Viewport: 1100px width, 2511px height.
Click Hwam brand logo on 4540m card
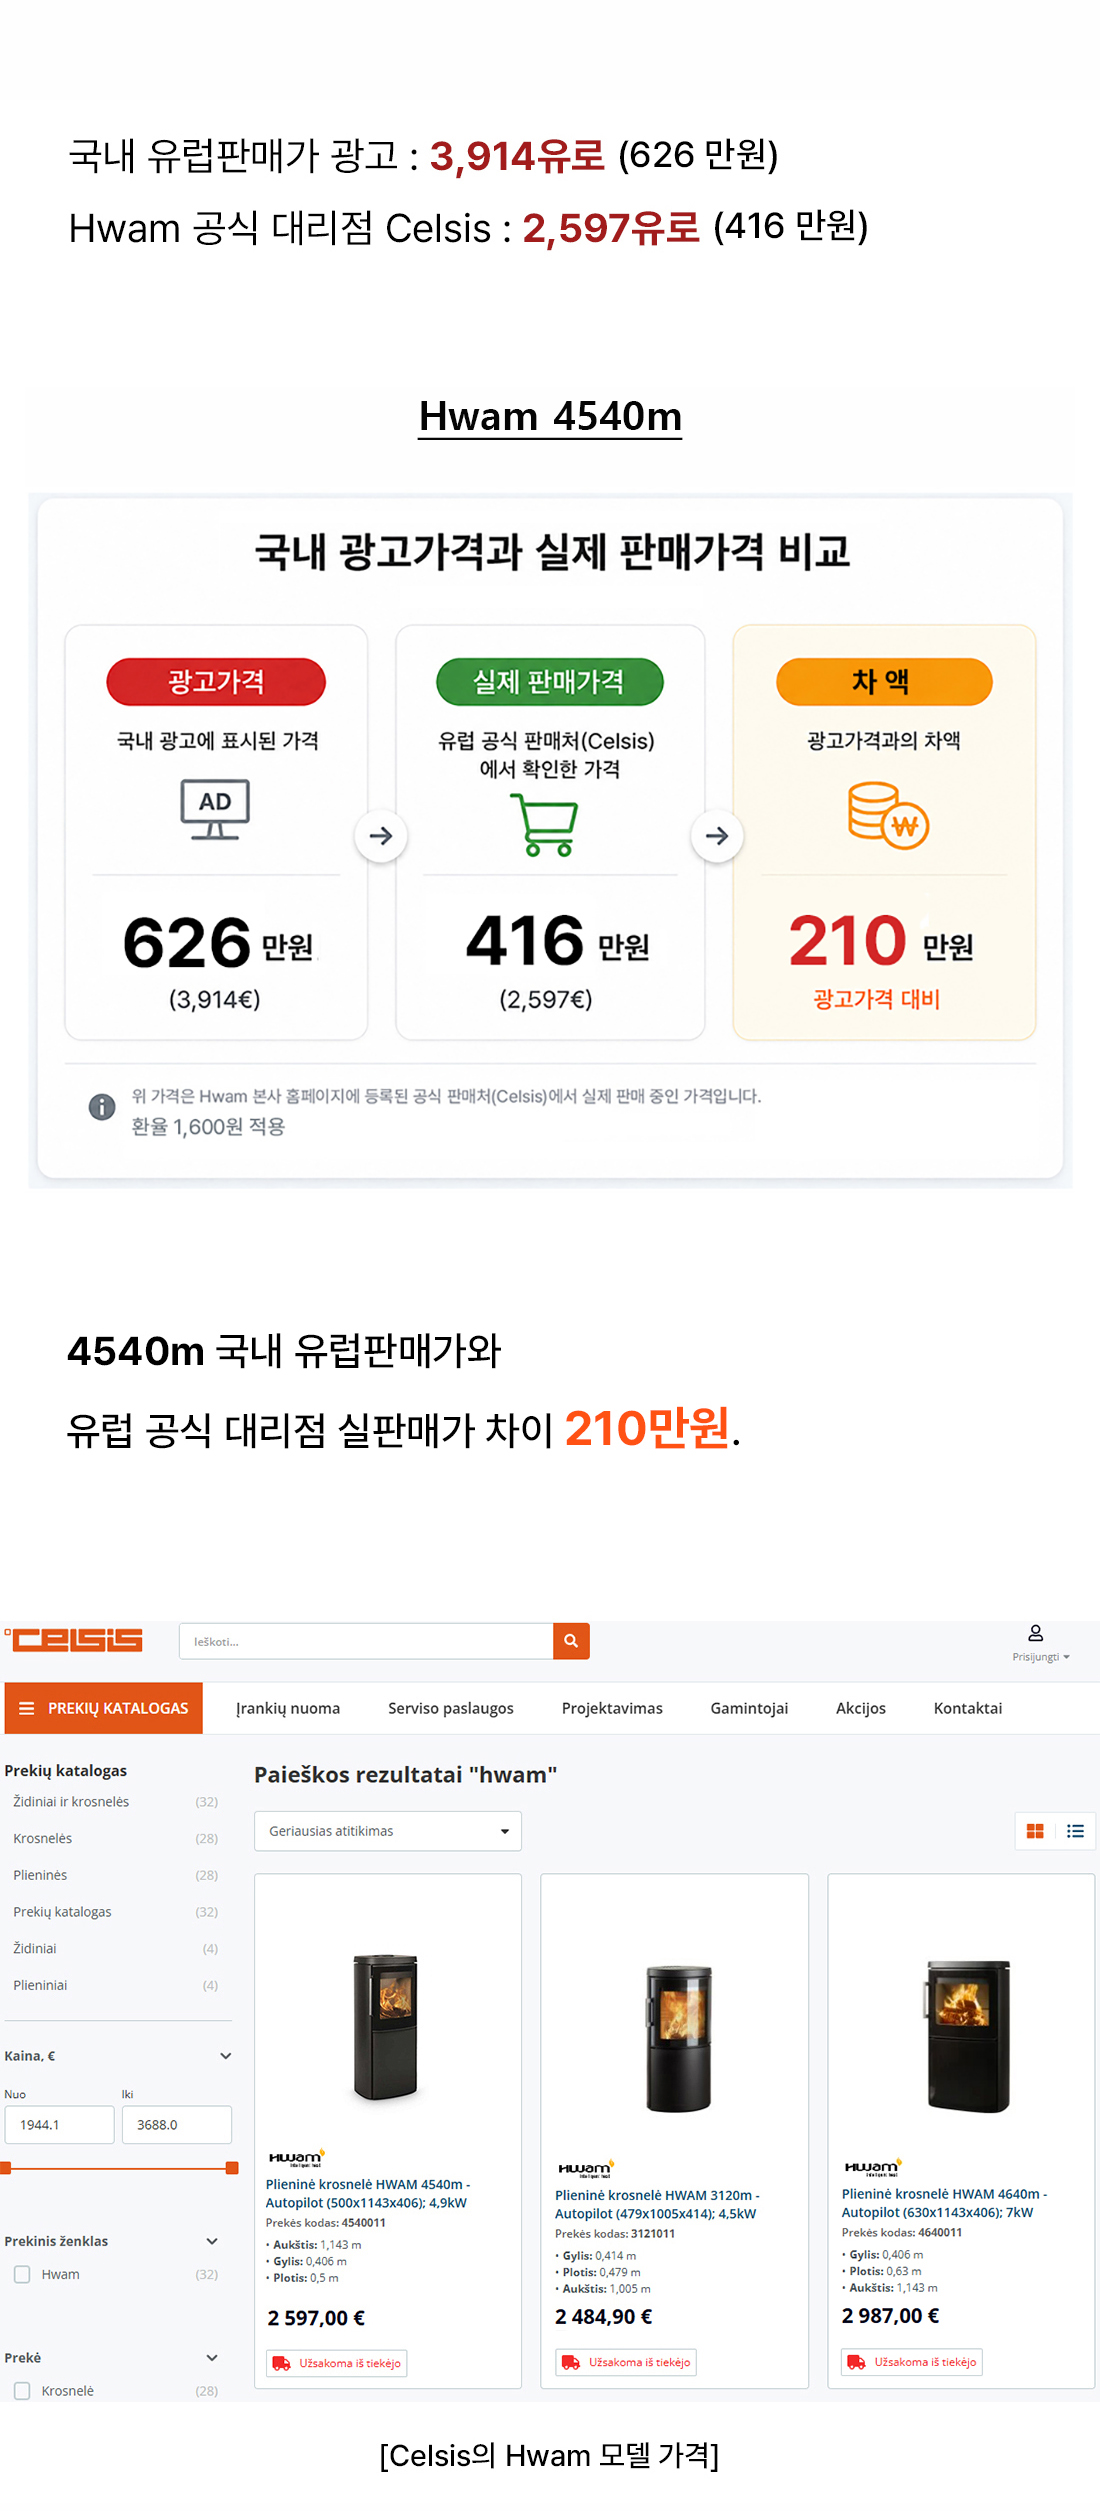(x=296, y=2158)
